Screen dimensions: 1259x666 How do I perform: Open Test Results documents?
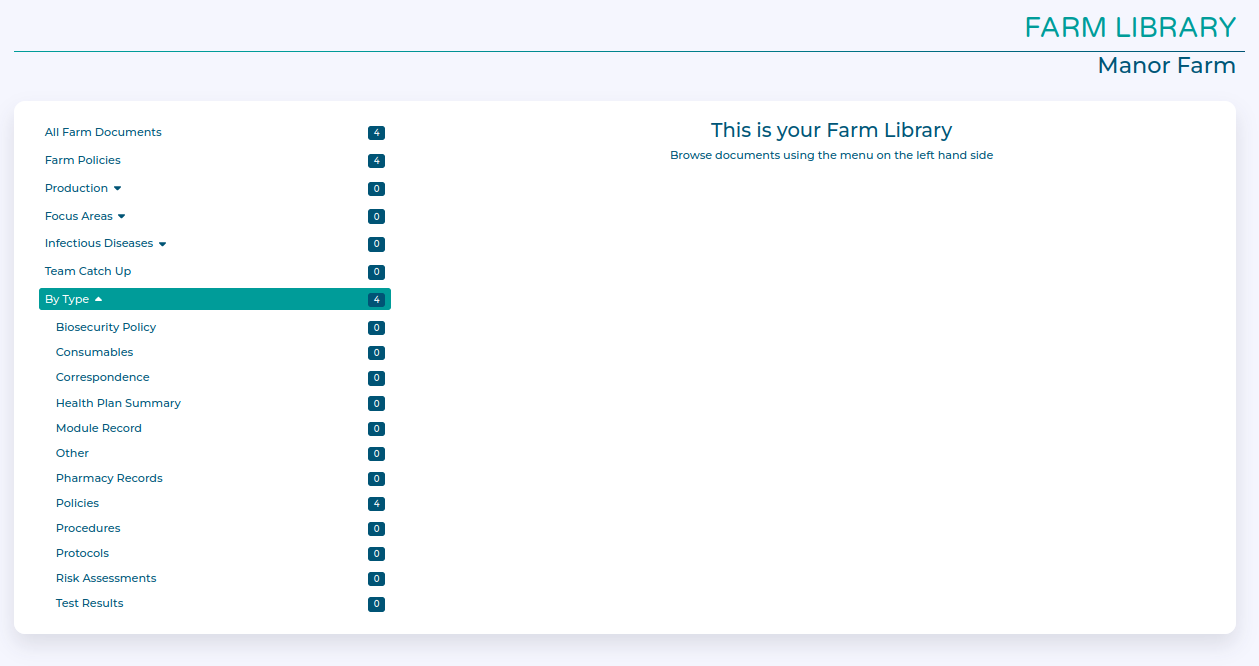coord(90,603)
